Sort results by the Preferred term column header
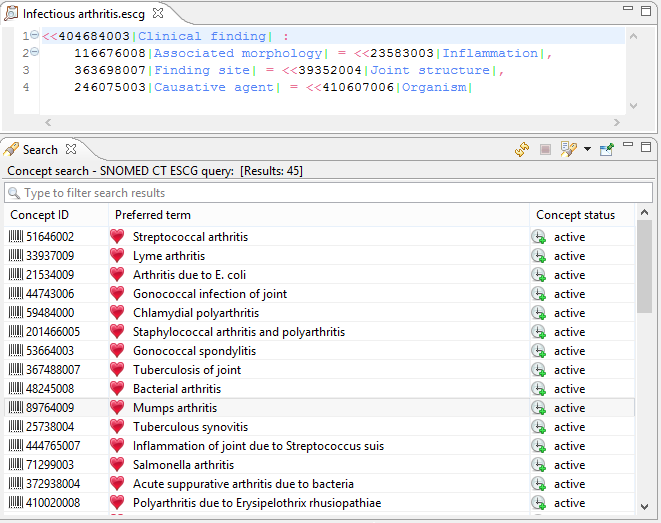661x523 pixels. coord(153,215)
